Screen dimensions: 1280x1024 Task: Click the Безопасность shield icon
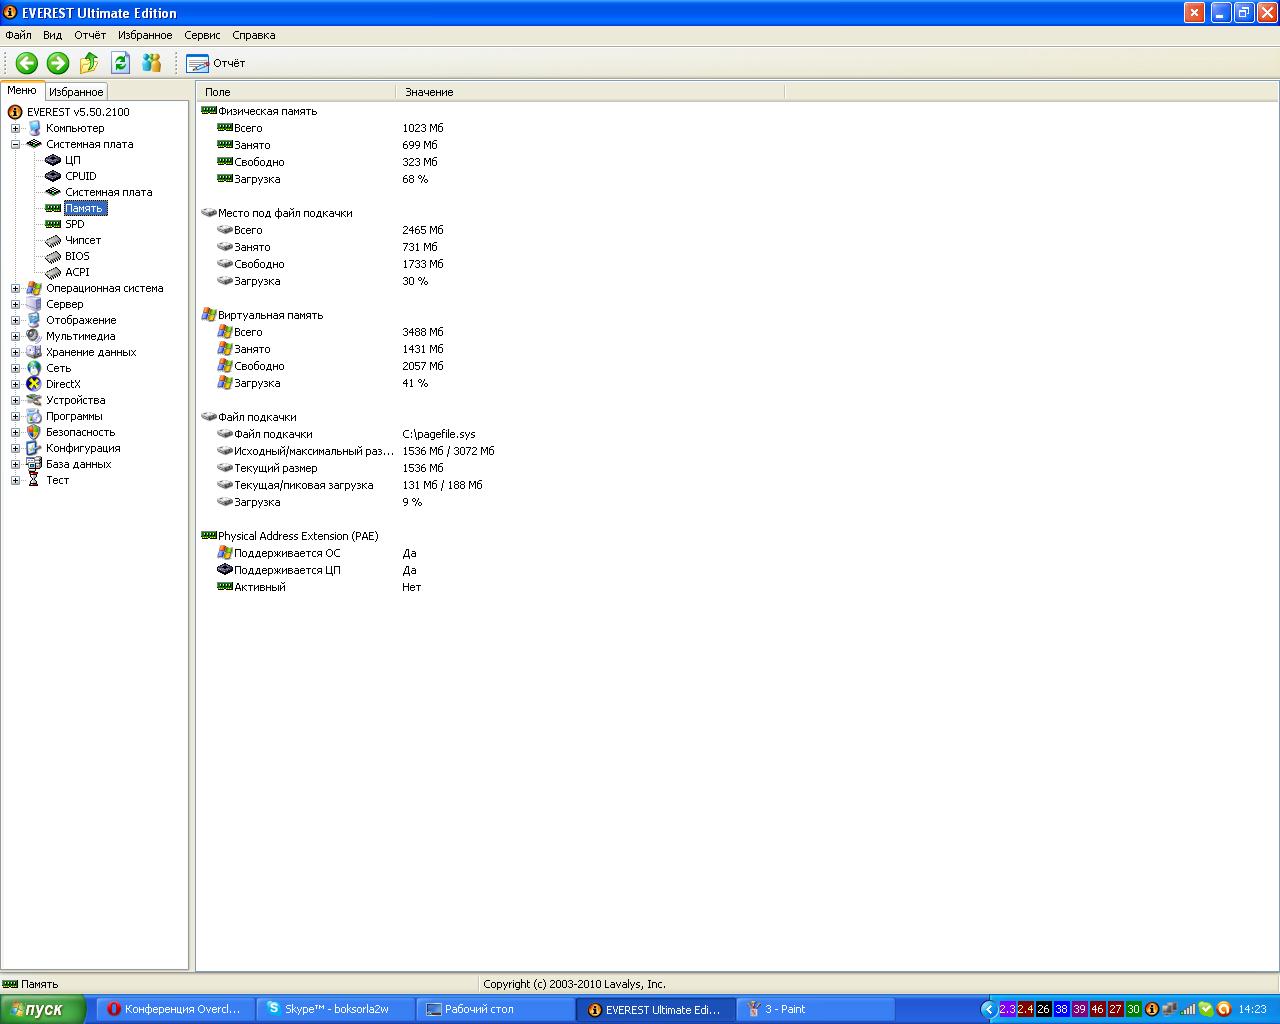click(34, 432)
